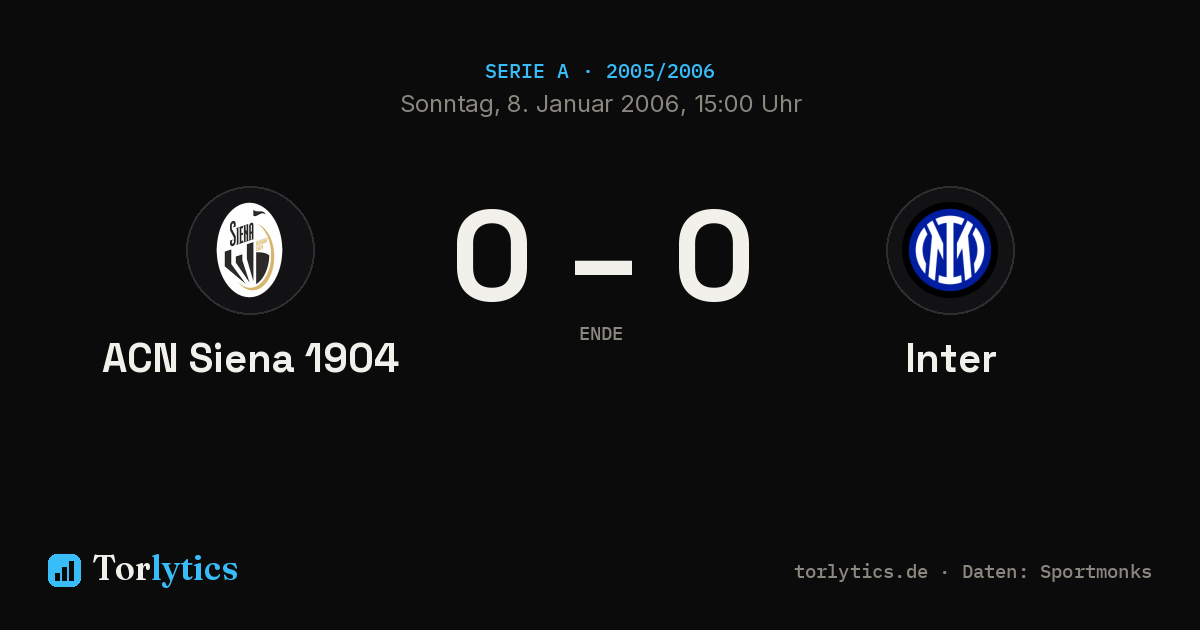Screen dimensions: 1200x630
Task: Click the ENDE match status label
Action: click(x=601, y=334)
